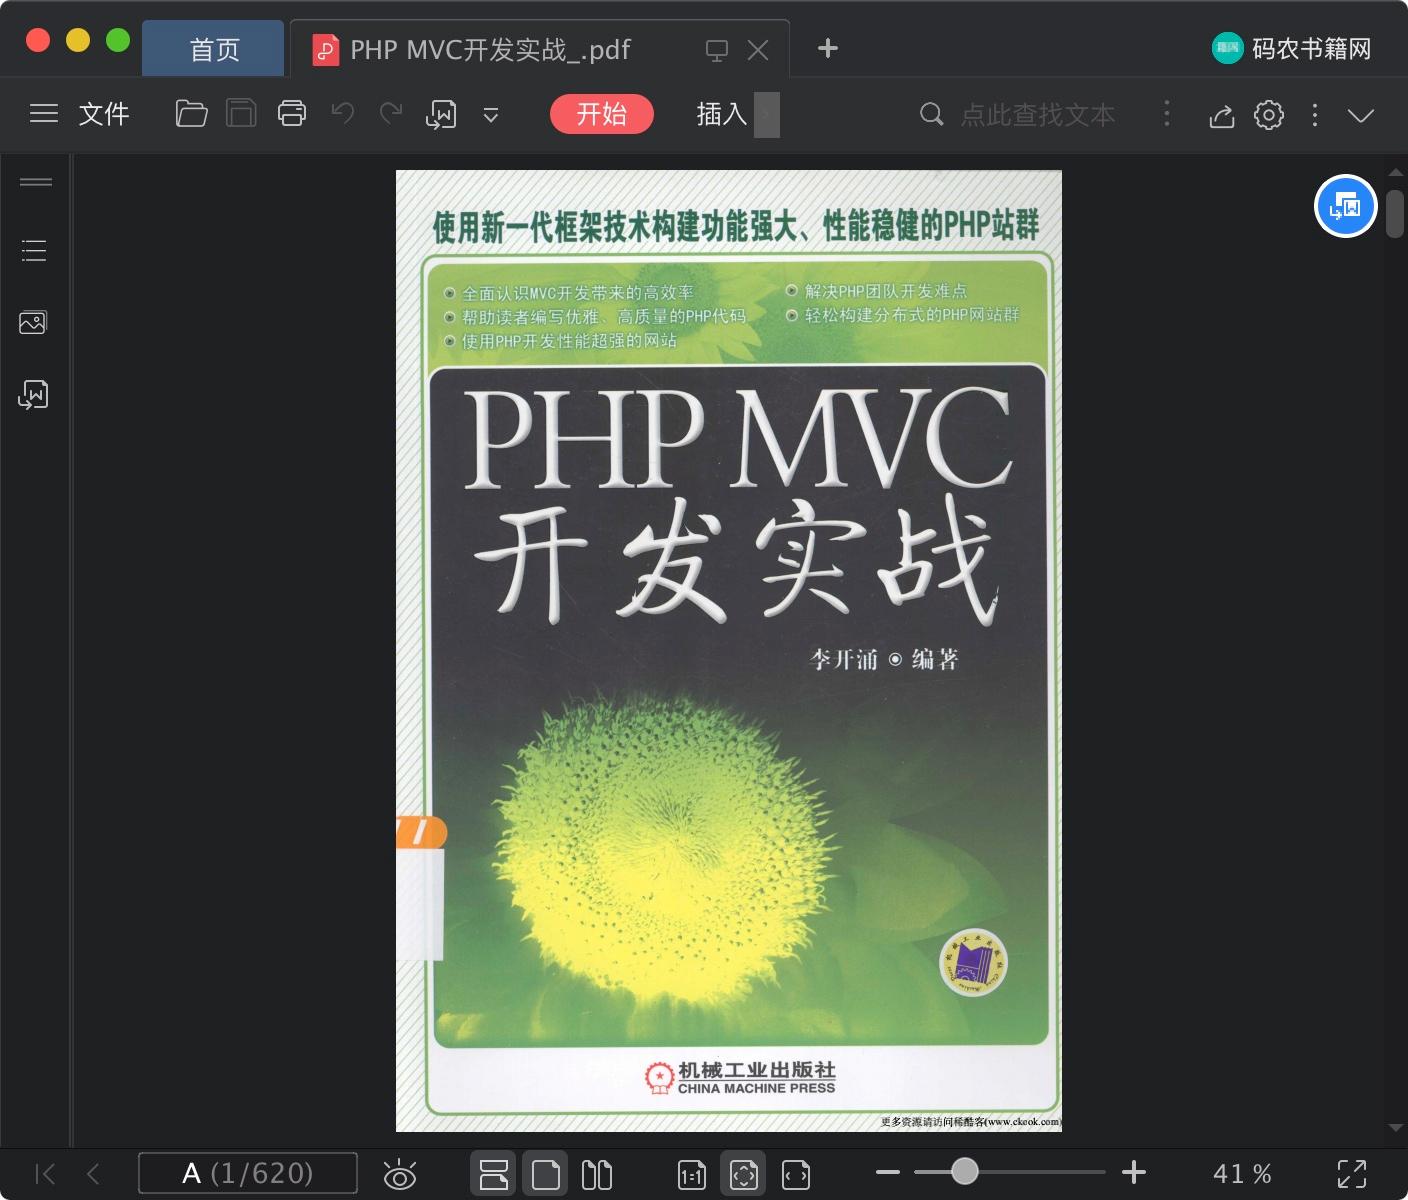The height and width of the screenshot is (1200, 1408).
Task: Close the PHP MVC开发实战_.pdf tab
Action: pyautogui.click(x=758, y=50)
